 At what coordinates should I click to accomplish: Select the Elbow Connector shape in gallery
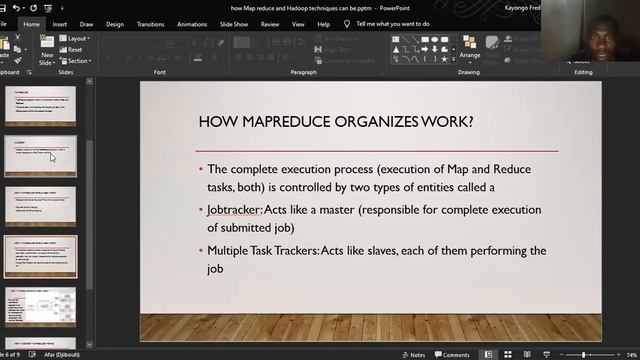click(405, 49)
